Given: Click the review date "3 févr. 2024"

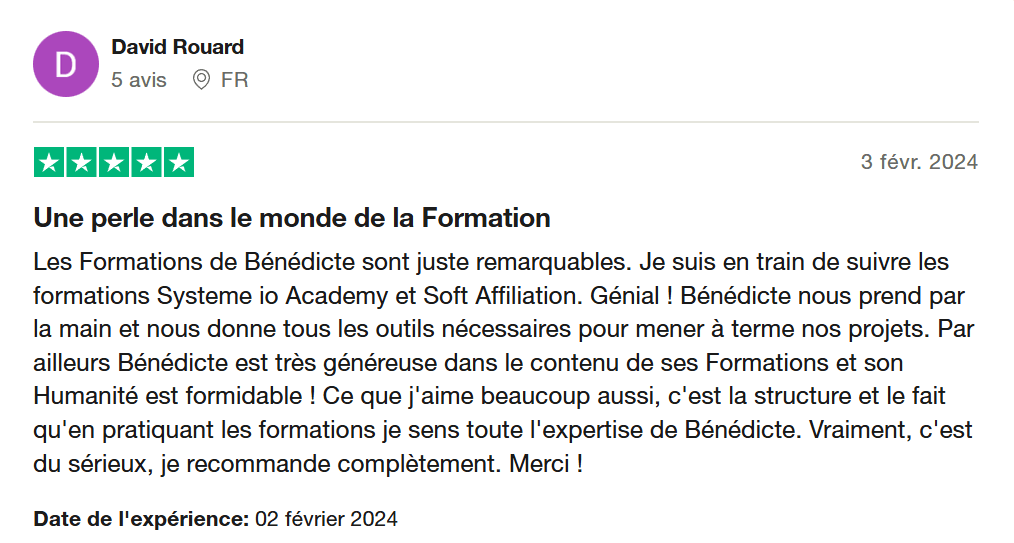Looking at the screenshot, I should (918, 162).
